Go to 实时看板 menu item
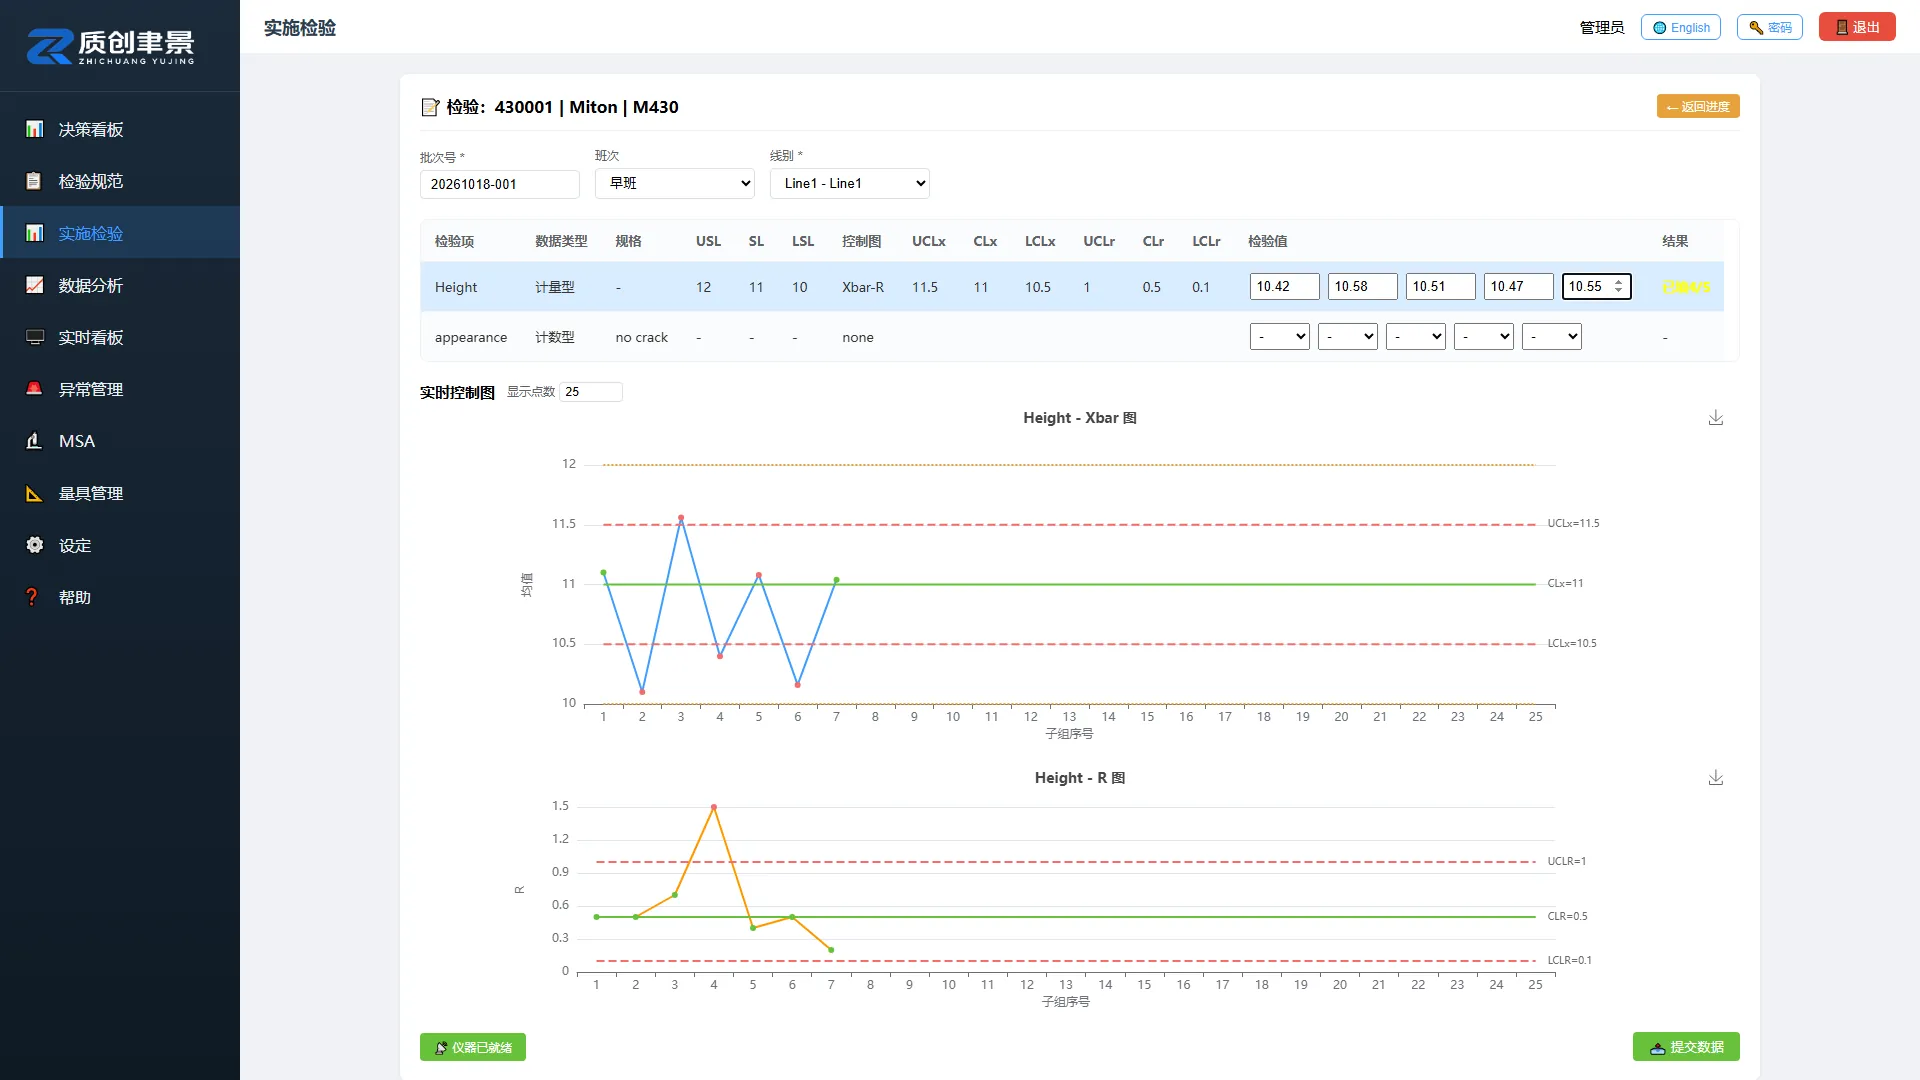This screenshot has width=1920, height=1080. tap(120, 337)
